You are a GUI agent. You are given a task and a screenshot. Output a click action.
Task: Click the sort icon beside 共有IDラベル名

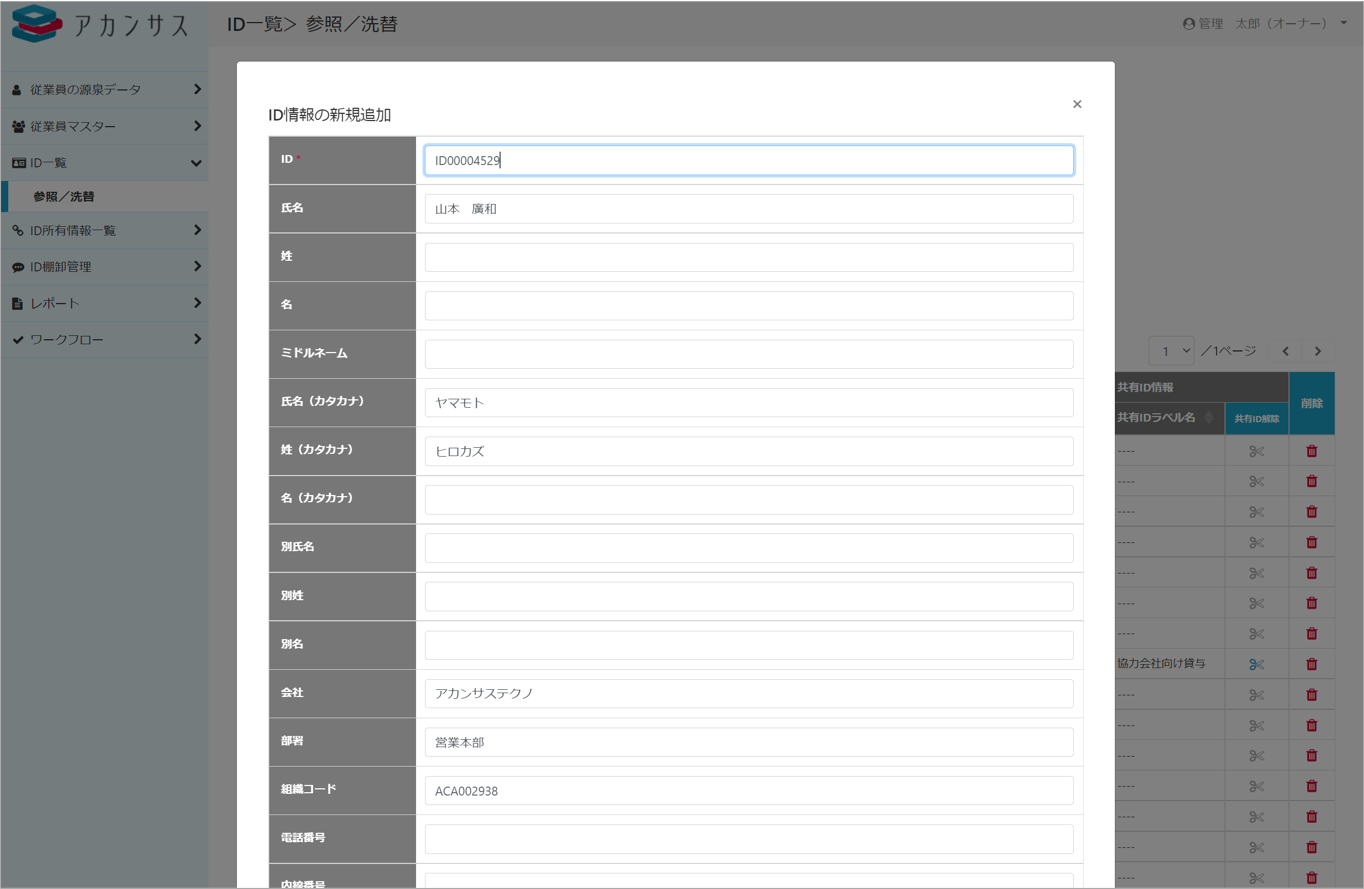(x=1209, y=418)
